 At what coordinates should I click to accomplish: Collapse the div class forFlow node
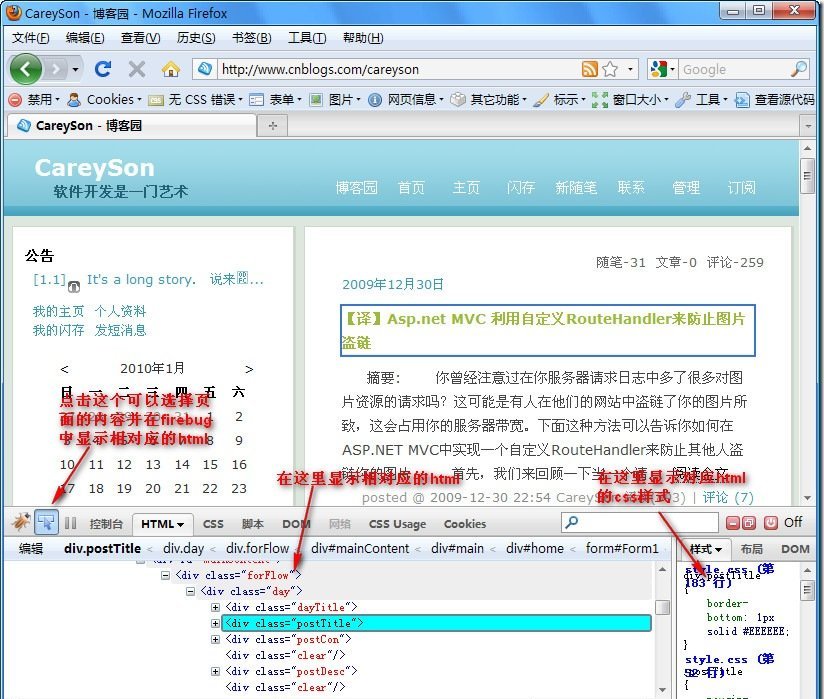(166, 575)
